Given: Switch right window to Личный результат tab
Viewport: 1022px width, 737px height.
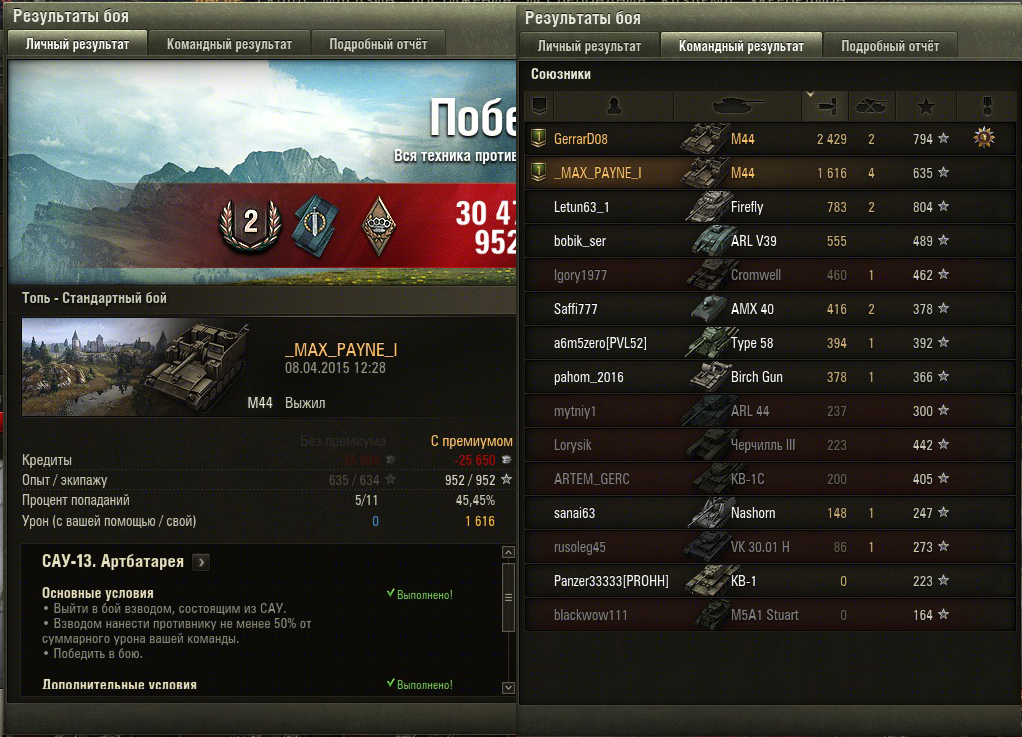Looking at the screenshot, I should point(589,46).
